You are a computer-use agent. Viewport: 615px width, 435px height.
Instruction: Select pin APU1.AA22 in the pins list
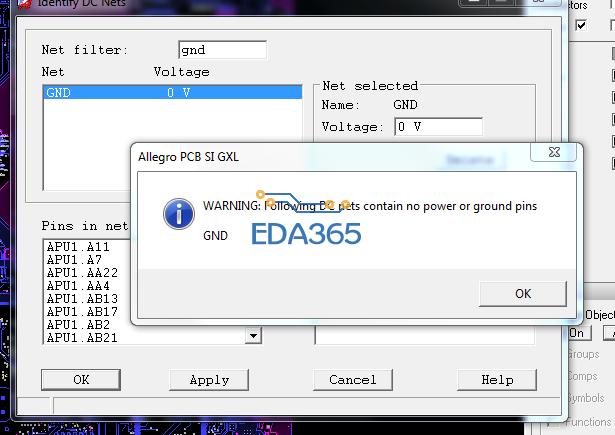[82, 273]
